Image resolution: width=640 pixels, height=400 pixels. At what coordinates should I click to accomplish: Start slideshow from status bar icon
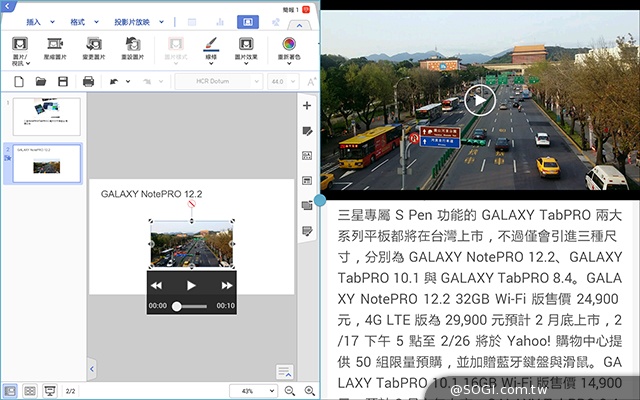(x=50, y=391)
